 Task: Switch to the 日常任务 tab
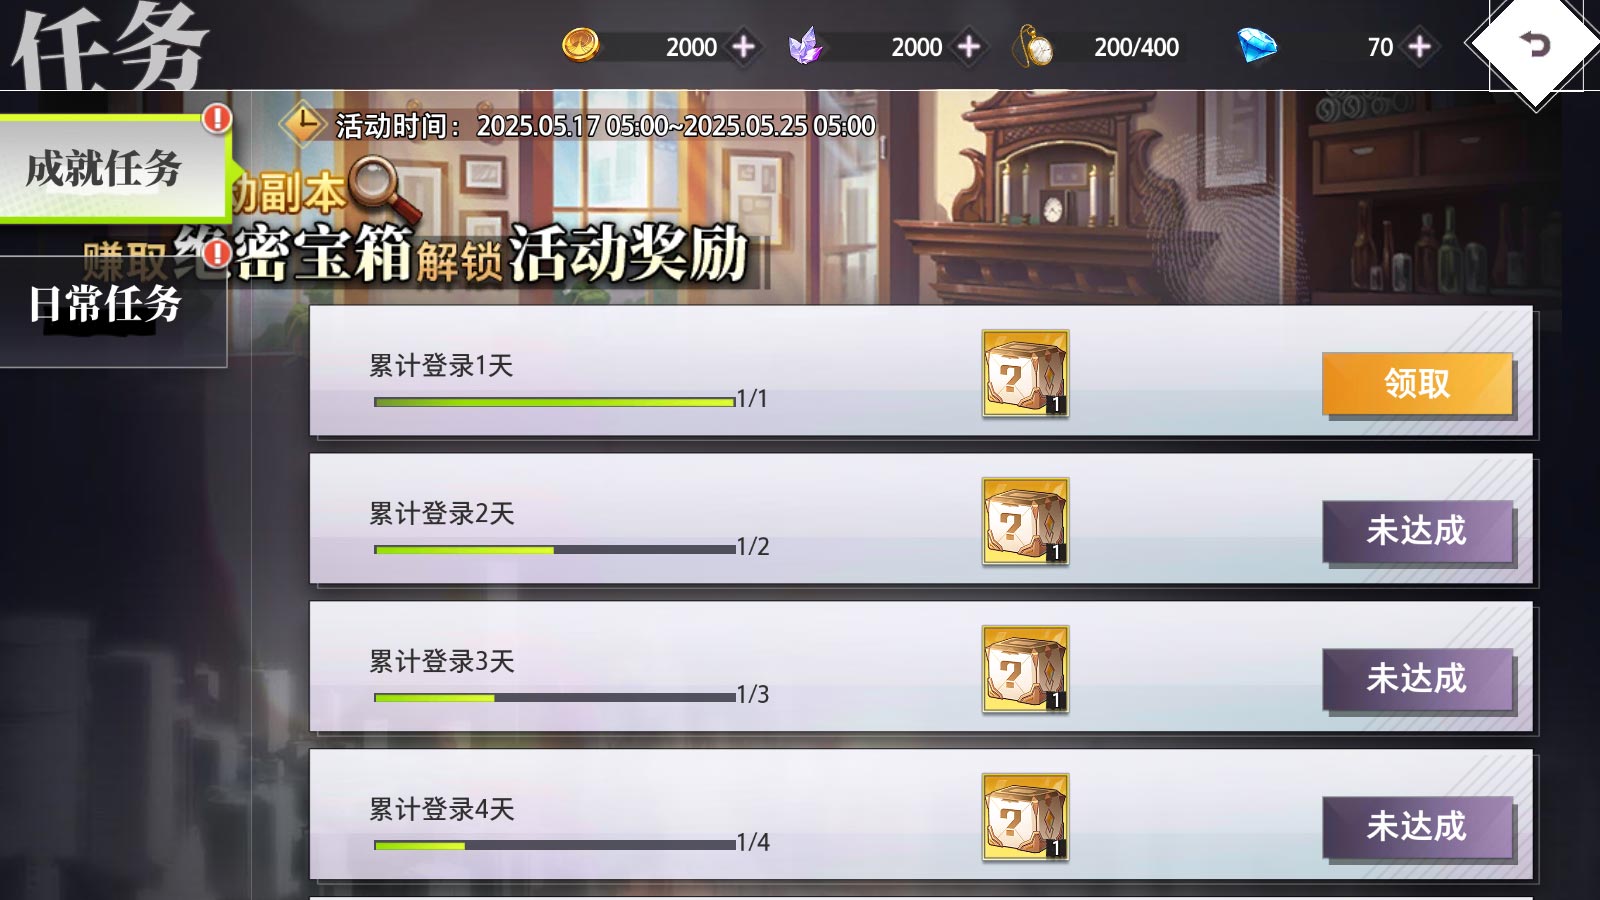112,305
